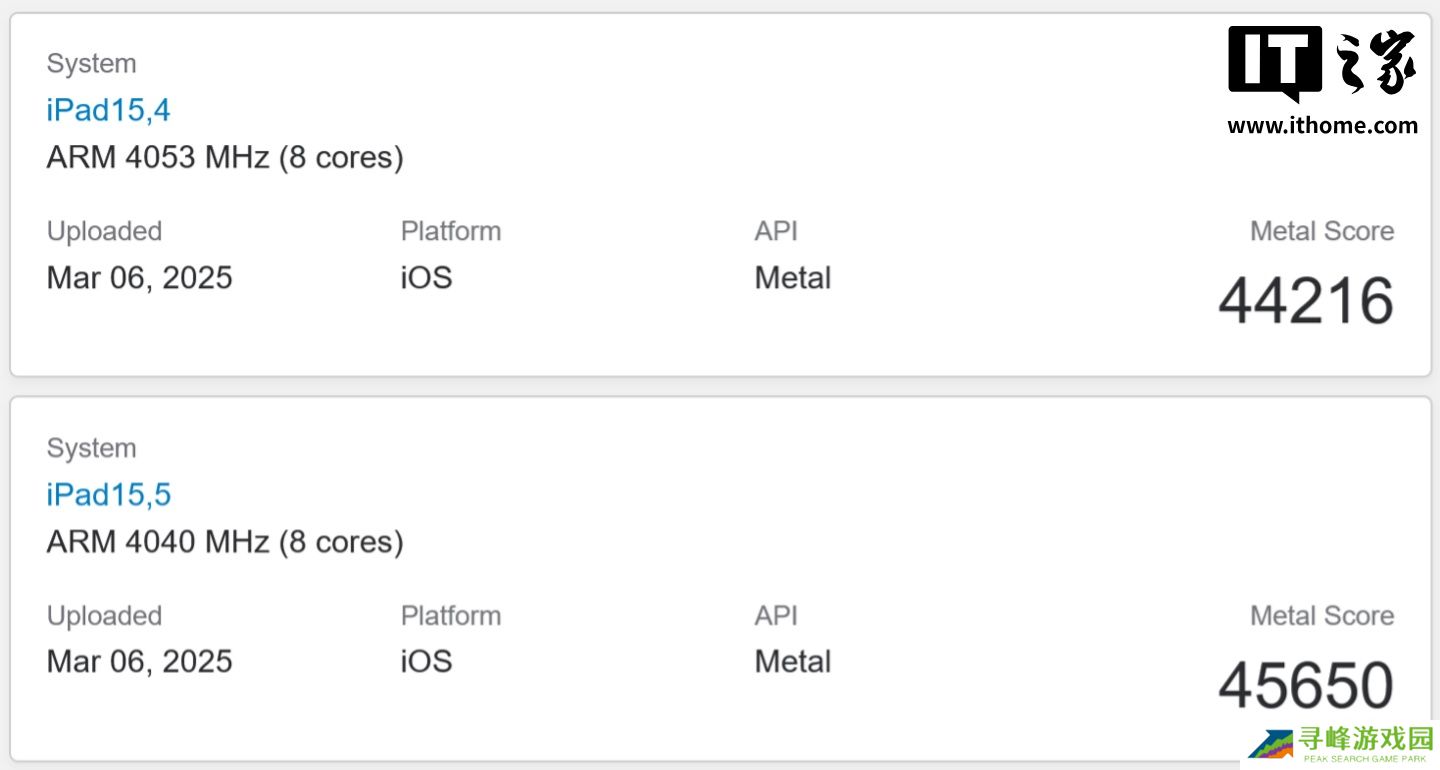Click the 寻峰游戏园 watermark text
This screenshot has width=1440, height=770.
point(1366,739)
